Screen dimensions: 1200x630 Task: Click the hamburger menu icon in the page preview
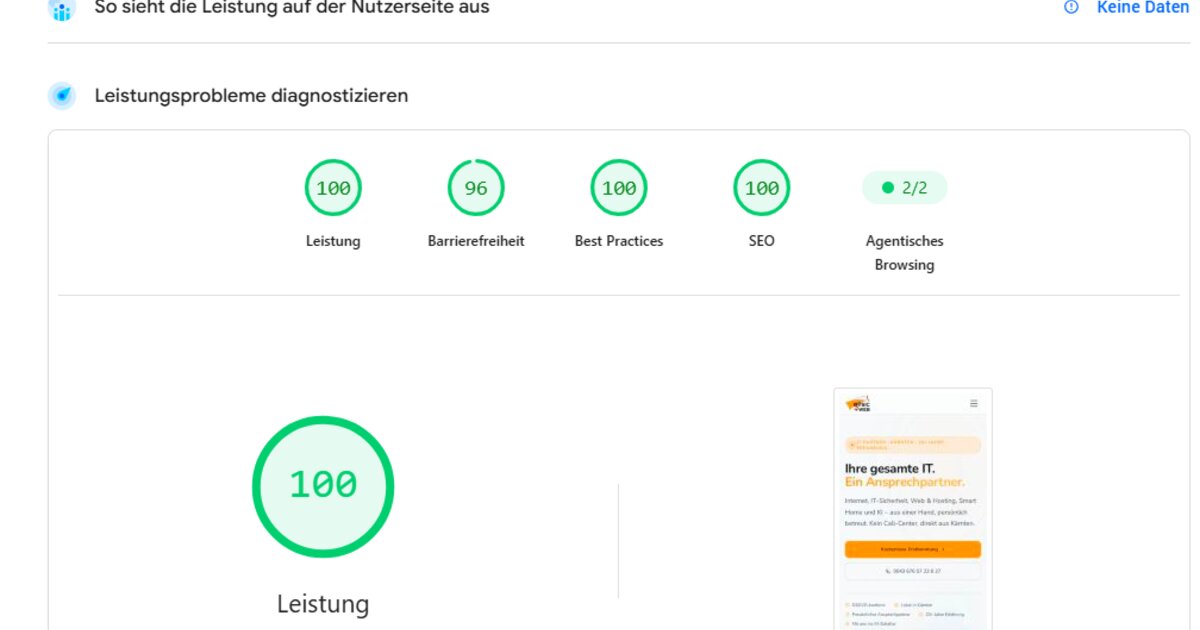pyautogui.click(x=973, y=404)
